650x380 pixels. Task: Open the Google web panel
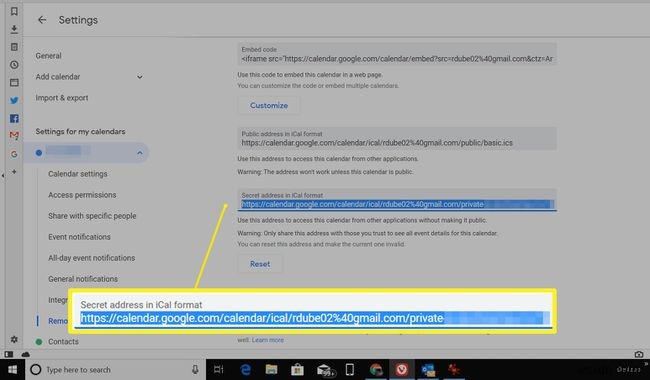(x=14, y=154)
